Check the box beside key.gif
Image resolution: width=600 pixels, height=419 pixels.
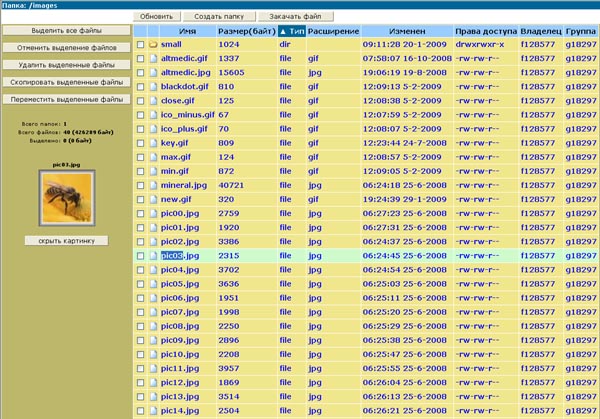tap(140, 143)
